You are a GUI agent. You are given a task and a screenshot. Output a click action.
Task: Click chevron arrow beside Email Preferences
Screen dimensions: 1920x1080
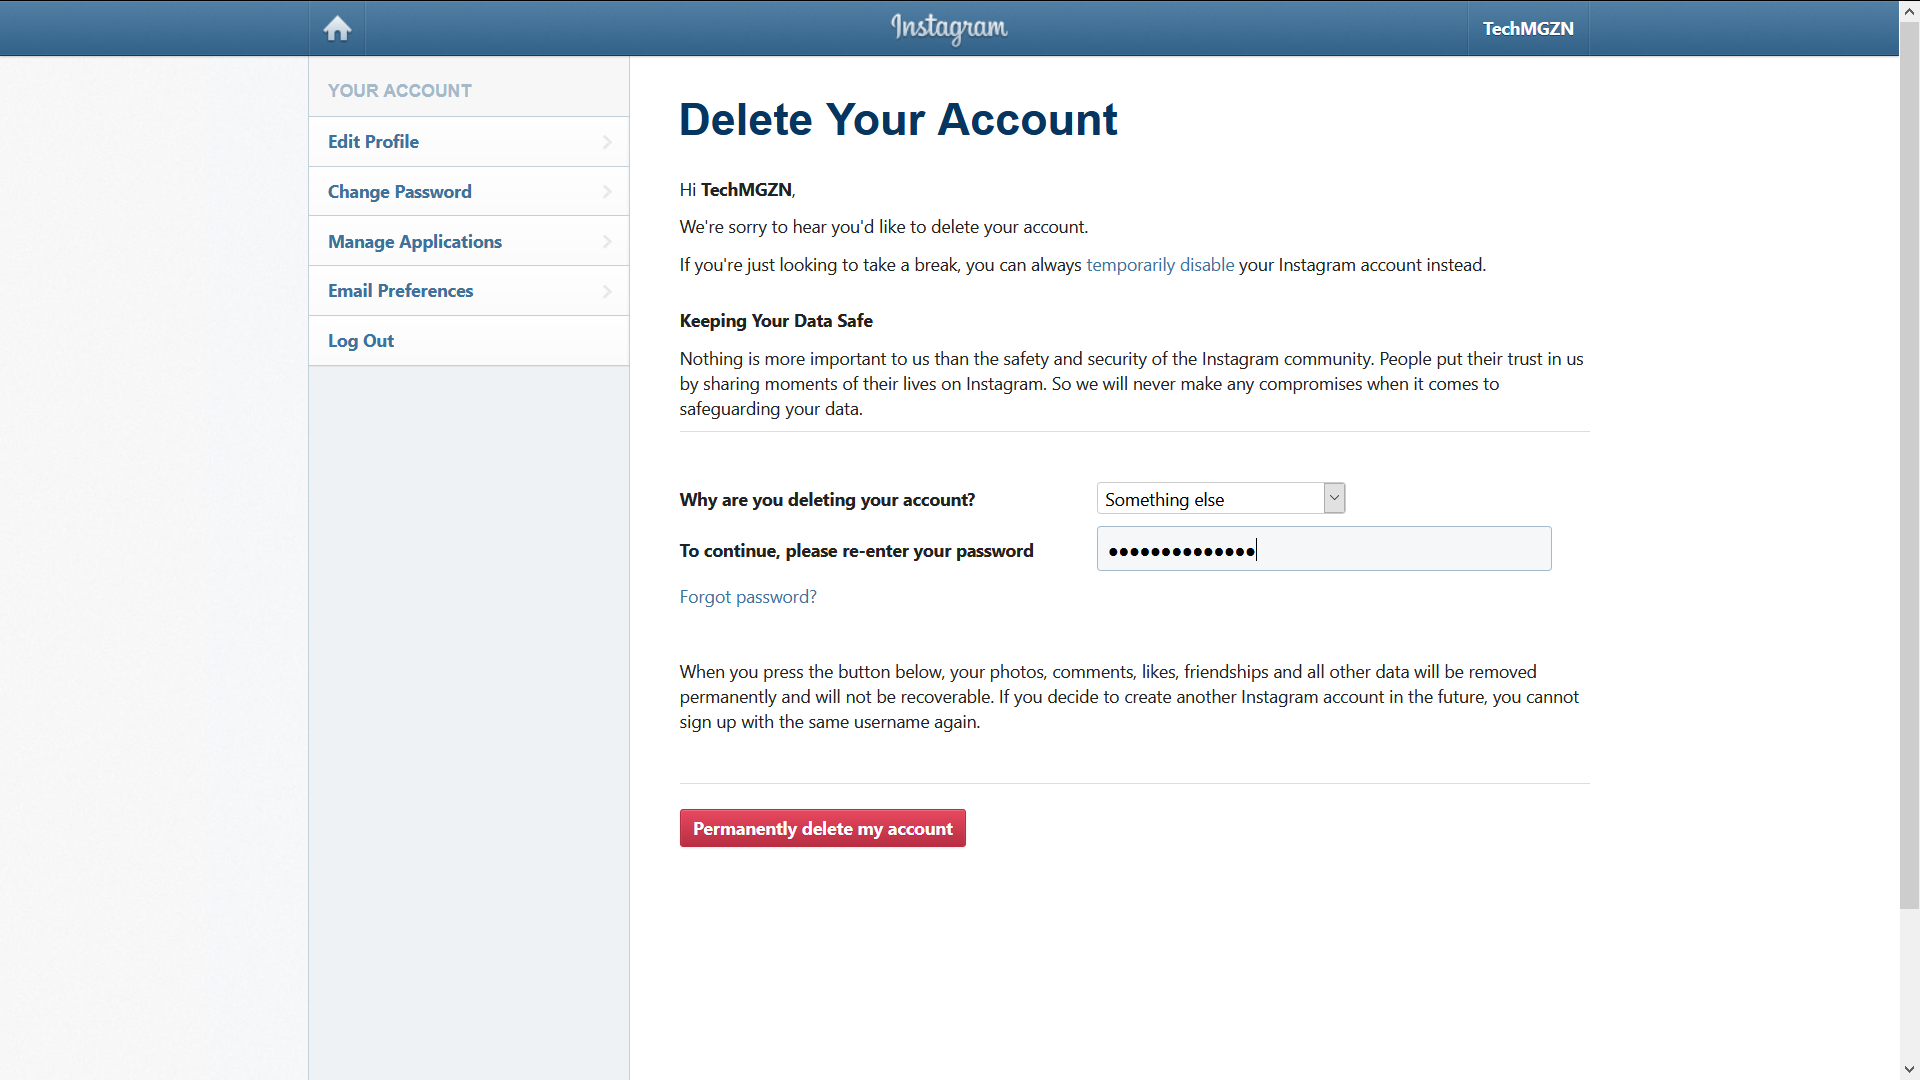click(x=607, y=291)
